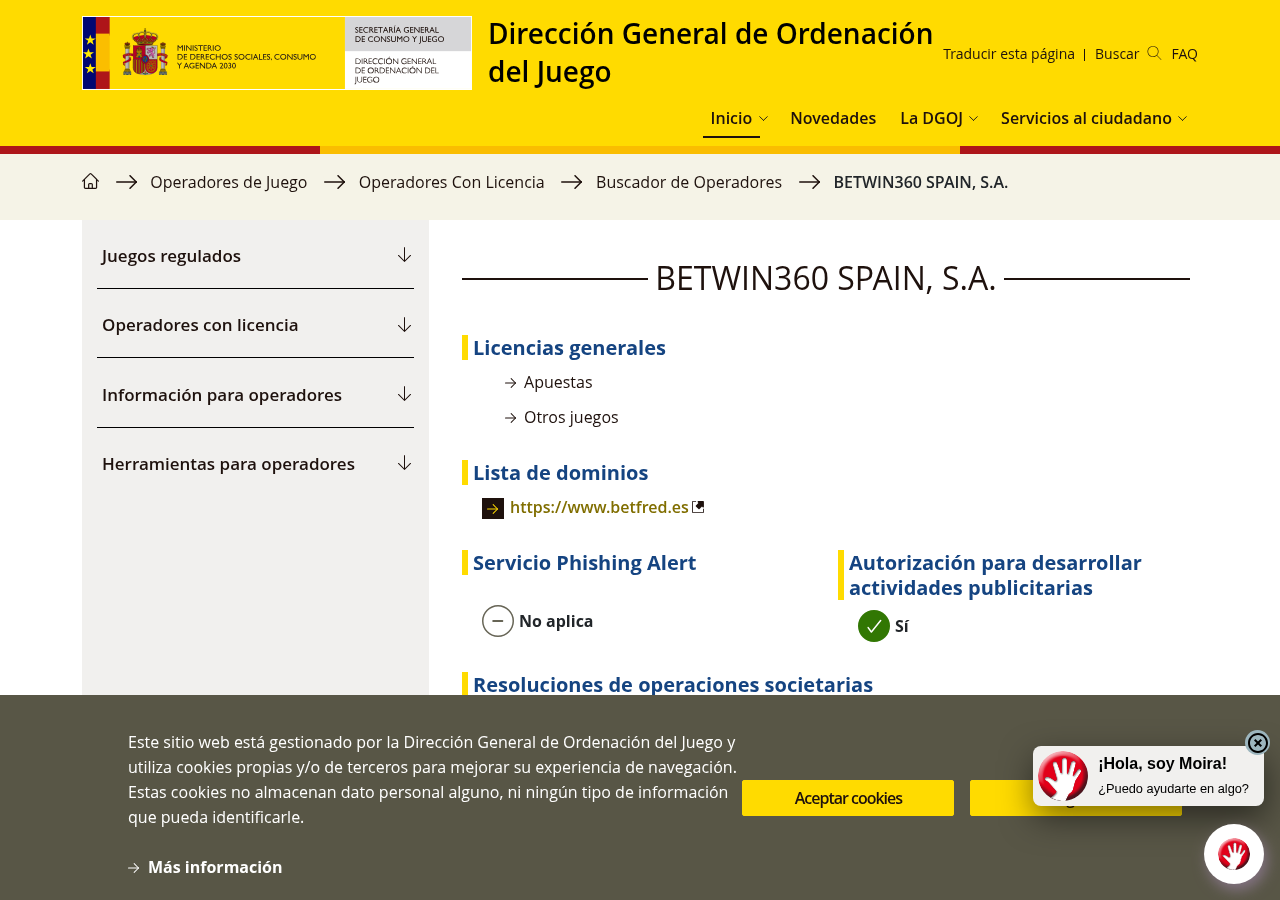Open the round Moira chat assistant button
The image size is (1280, 900).
[1234, 854]
